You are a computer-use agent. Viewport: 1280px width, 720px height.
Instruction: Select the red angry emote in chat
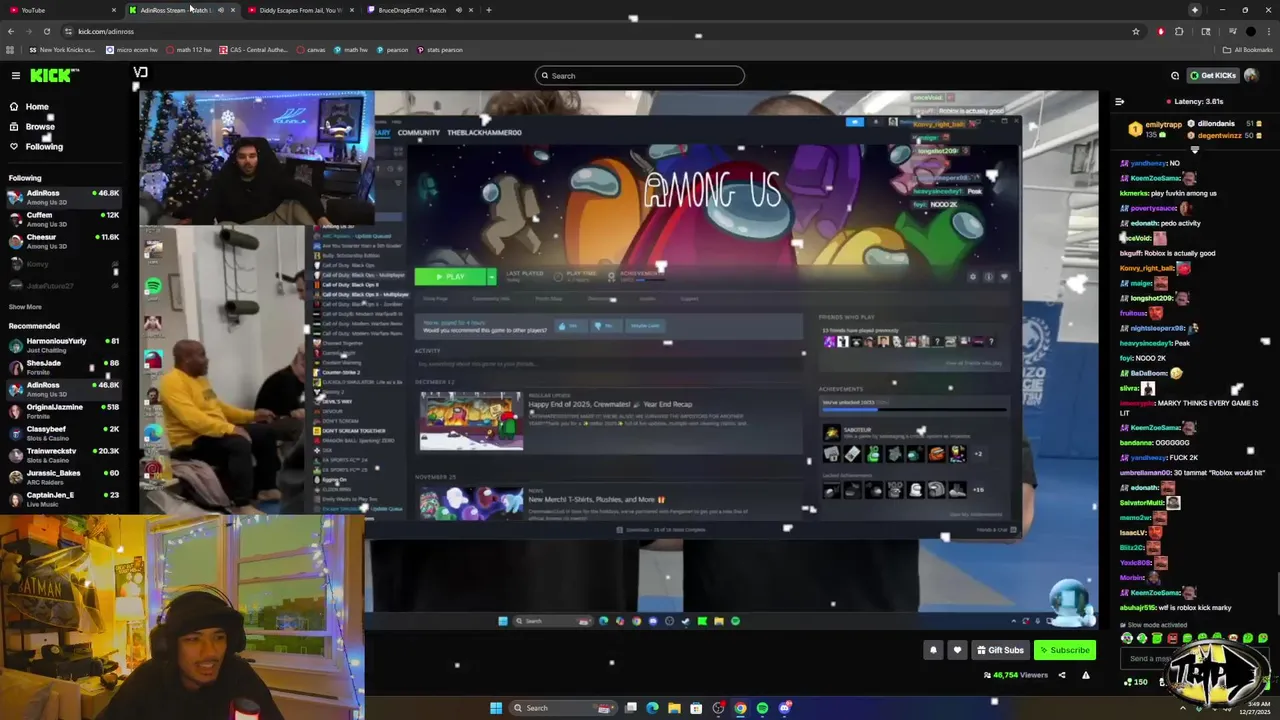point(1172,638)
